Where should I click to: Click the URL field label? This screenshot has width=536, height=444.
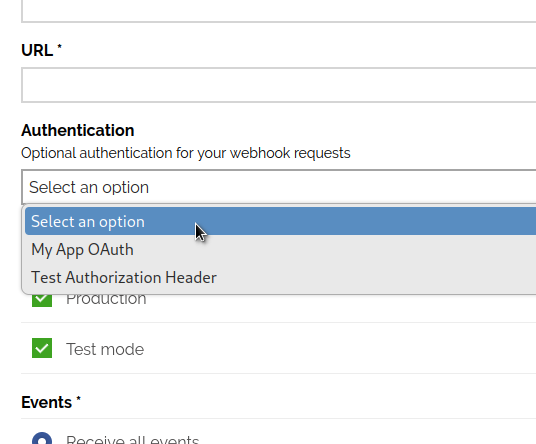37,51
